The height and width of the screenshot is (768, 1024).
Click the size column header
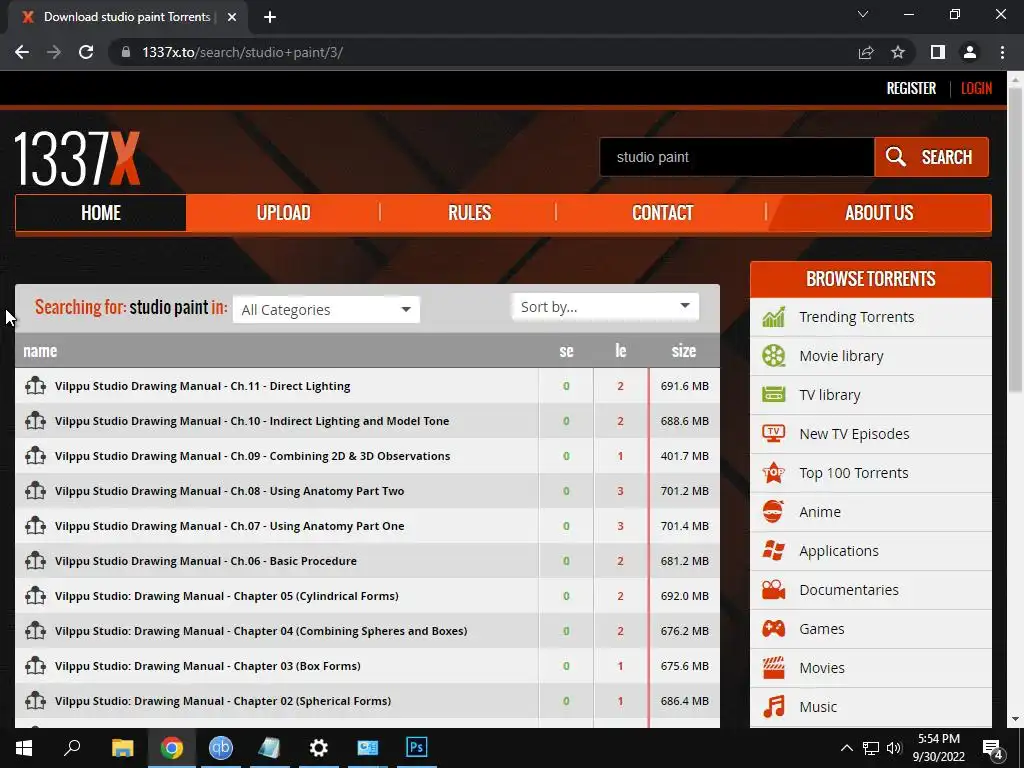click(684, 351)
